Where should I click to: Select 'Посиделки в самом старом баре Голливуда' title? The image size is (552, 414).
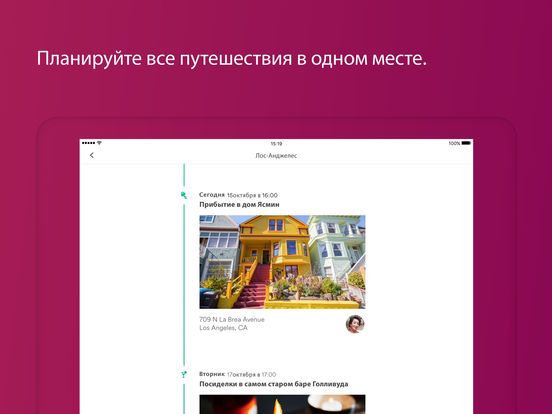[x=274, y=384]
